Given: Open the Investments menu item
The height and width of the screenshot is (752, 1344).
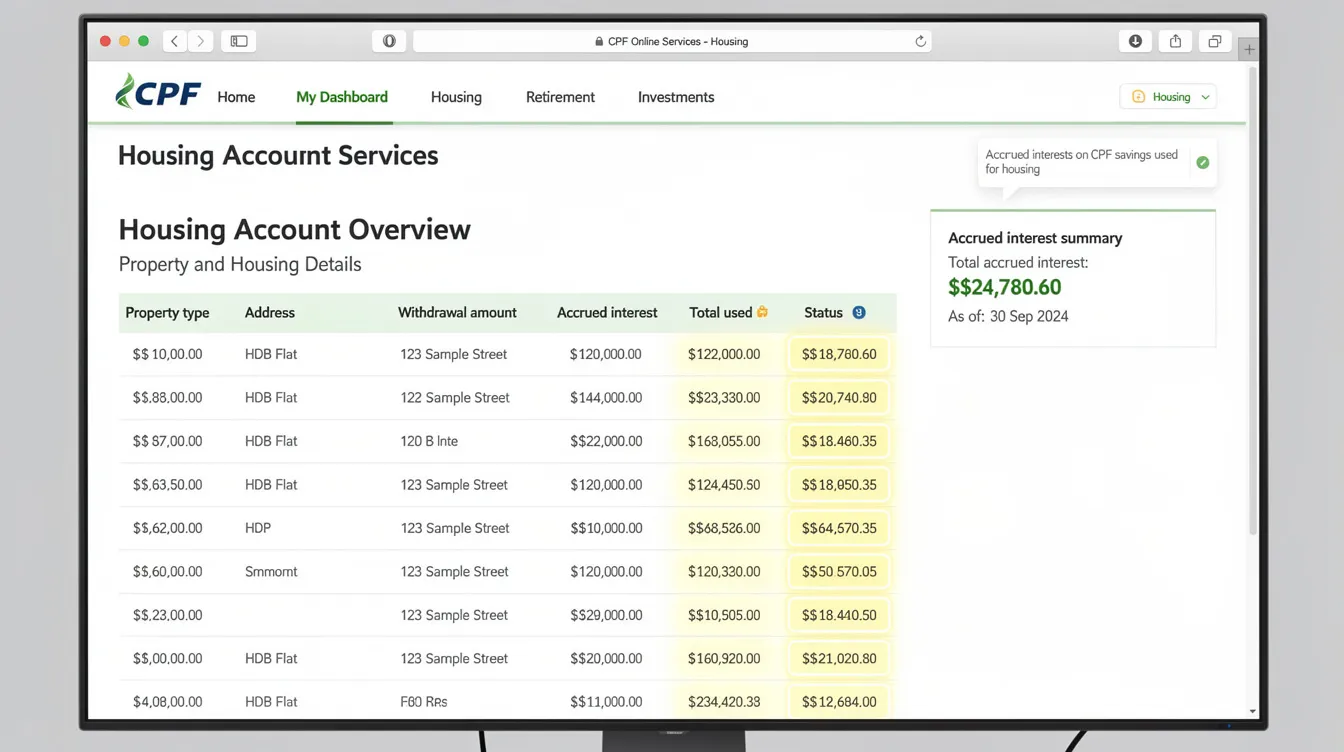Looking at the screenshot, I should 676,97.
